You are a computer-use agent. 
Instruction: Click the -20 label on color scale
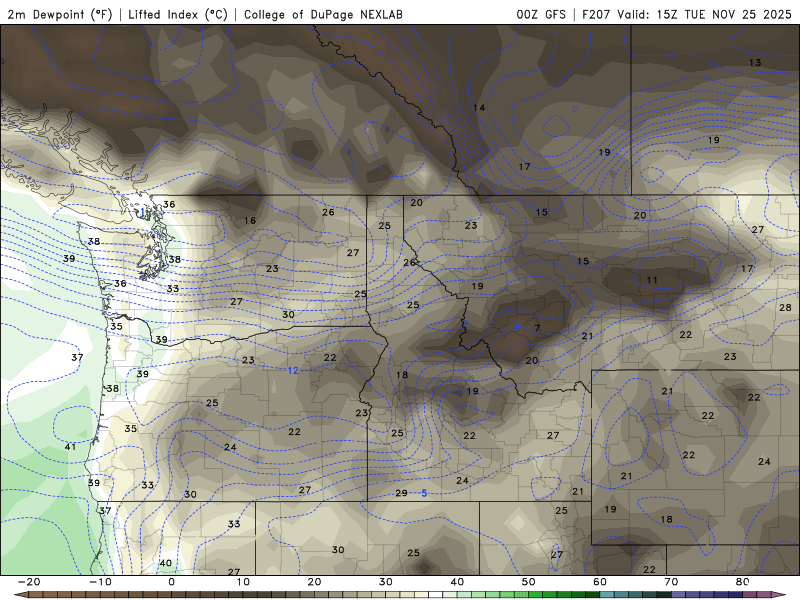pyautogui.click(x=29, y=582)
